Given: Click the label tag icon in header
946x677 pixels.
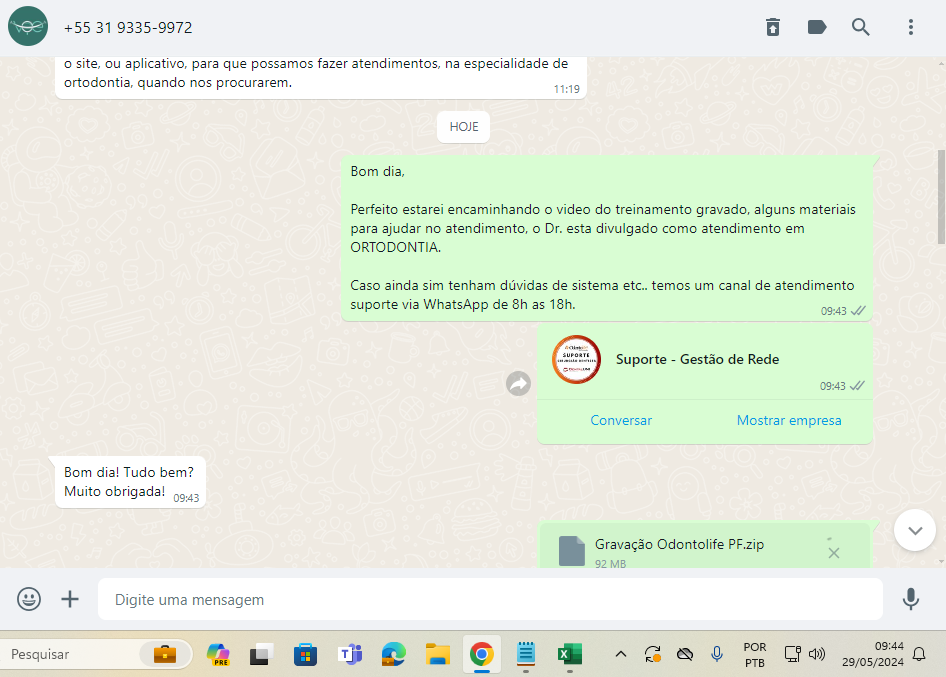Looking at the screenshot, I should point(817,27).
